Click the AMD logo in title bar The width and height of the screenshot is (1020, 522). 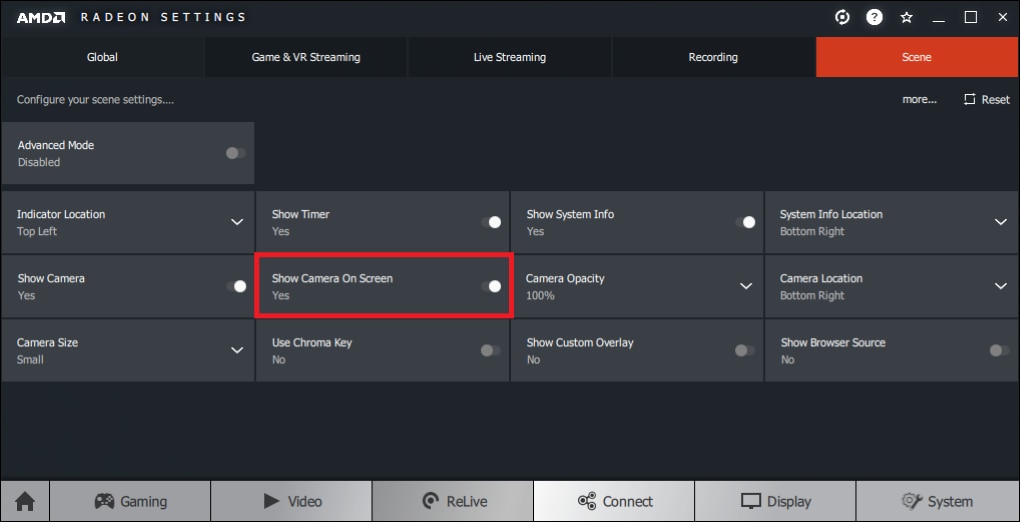coord(40,18)
